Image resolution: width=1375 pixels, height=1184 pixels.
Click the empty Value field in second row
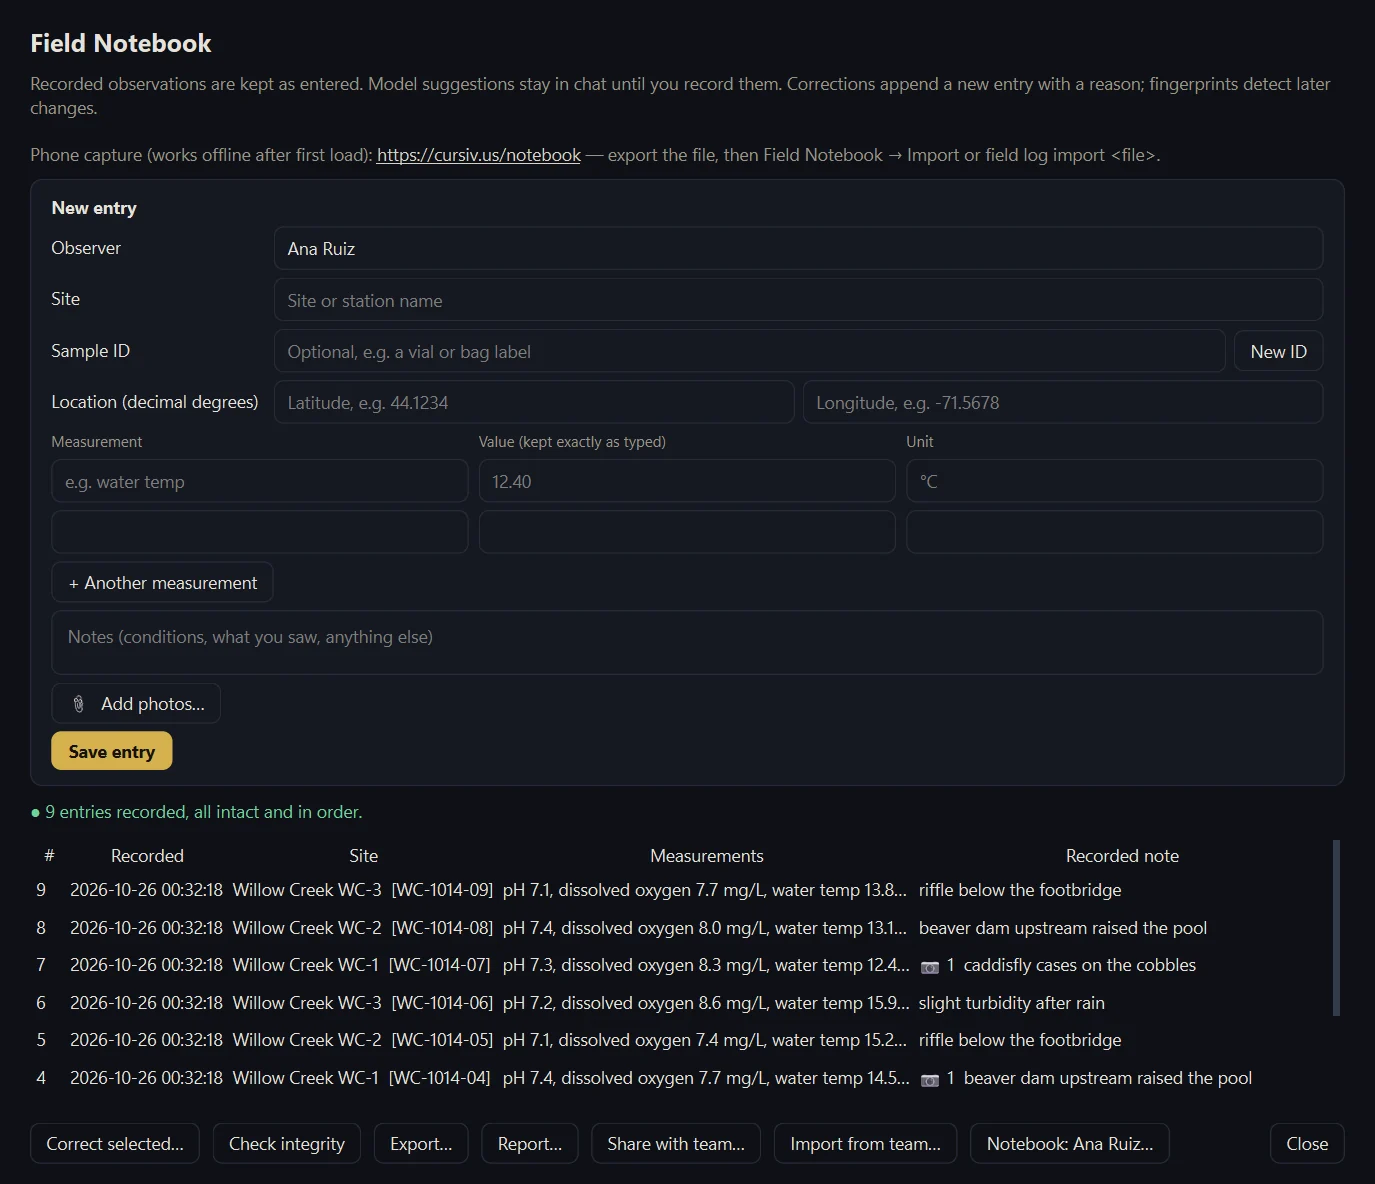686,532
